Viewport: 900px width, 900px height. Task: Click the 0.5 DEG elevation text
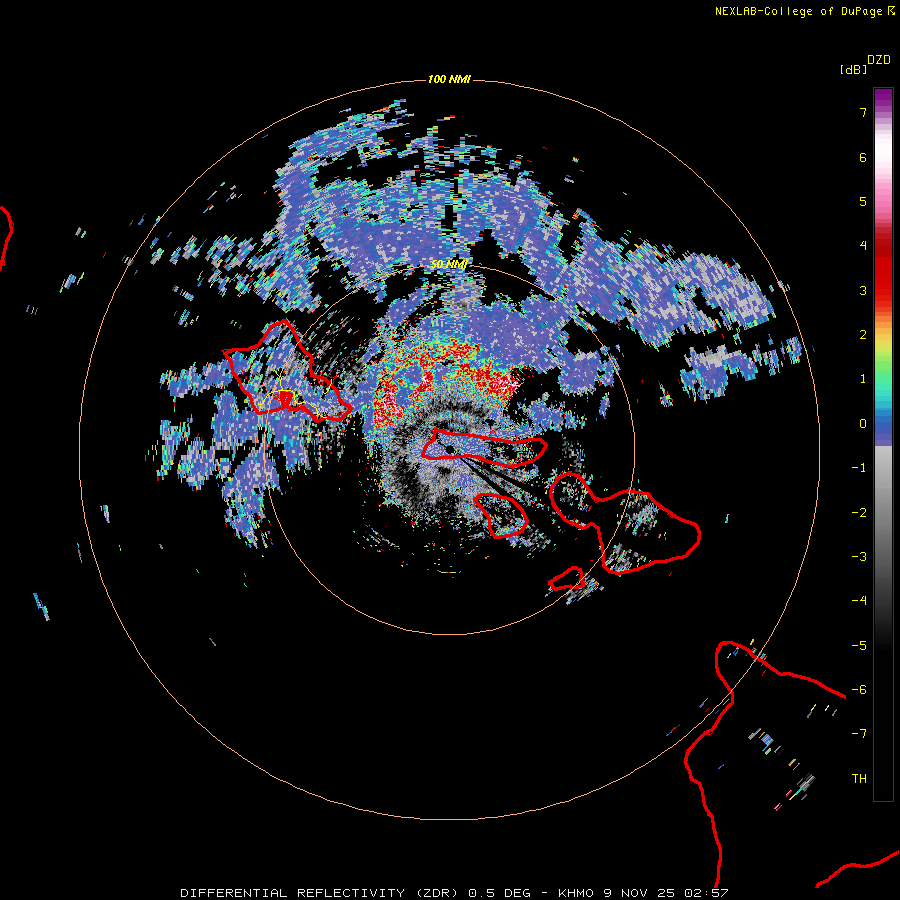coord(499,893)
